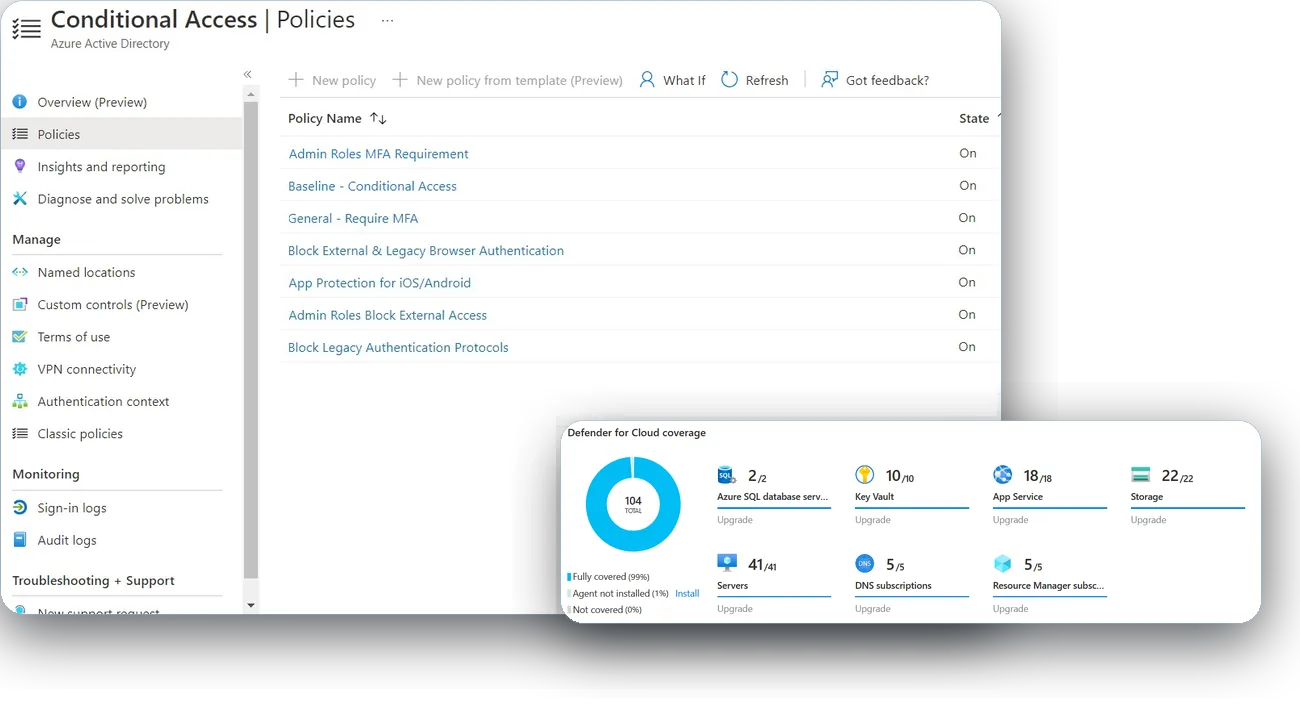Open Admin Roles MFA Requirement policy

tap(378, 154)
